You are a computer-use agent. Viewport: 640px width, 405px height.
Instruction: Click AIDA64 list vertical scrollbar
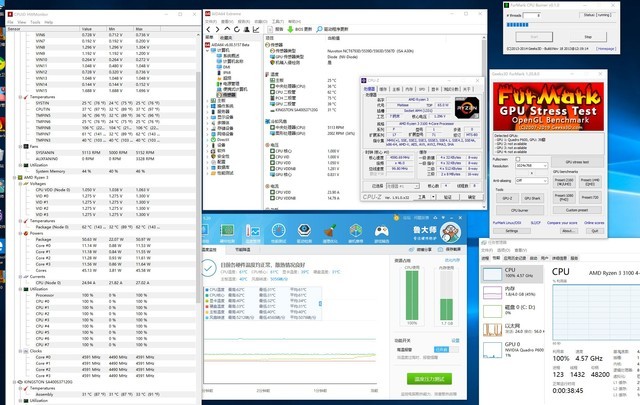point(484,122)
